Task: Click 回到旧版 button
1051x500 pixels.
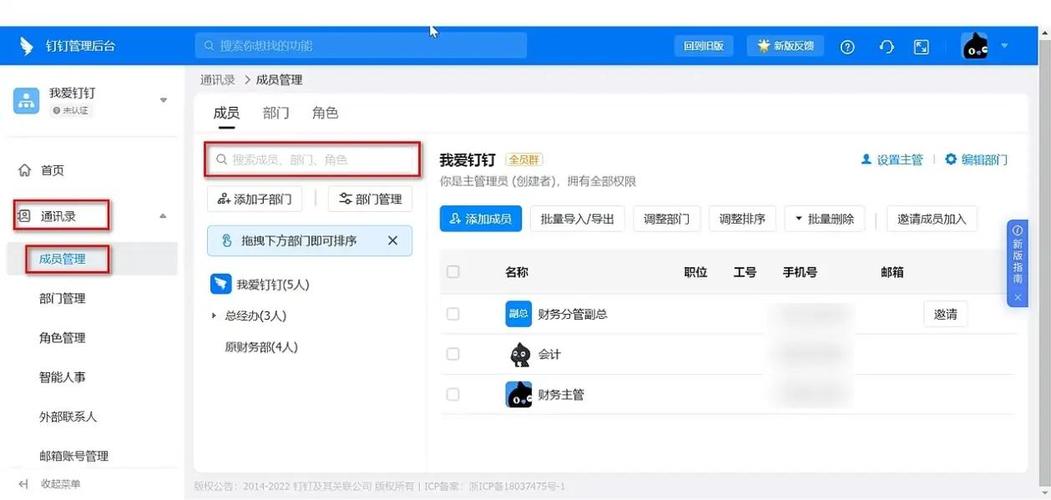Action: (703, 46)
